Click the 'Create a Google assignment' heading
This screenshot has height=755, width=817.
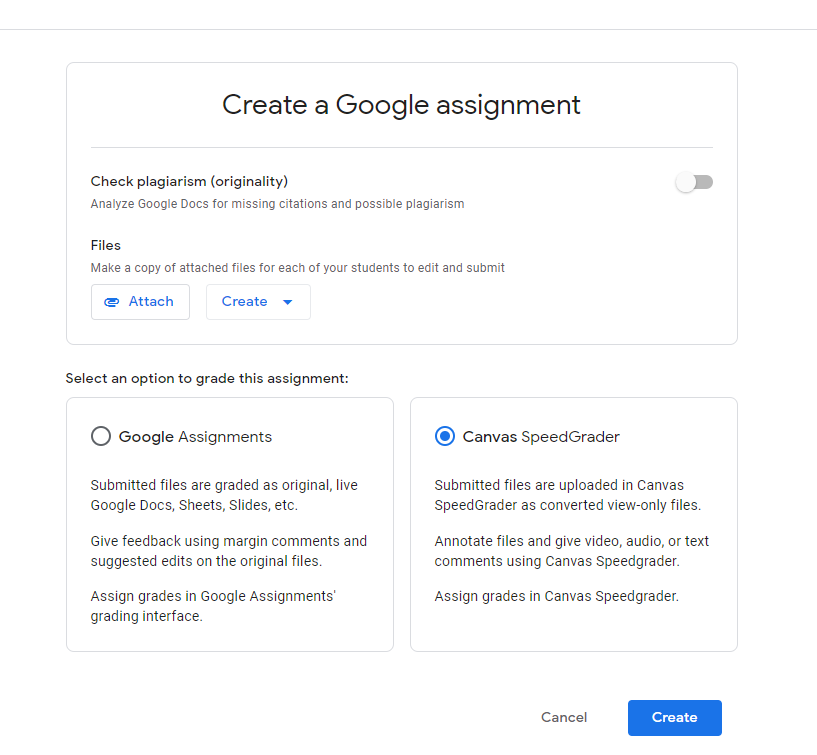tap(401, 105)
